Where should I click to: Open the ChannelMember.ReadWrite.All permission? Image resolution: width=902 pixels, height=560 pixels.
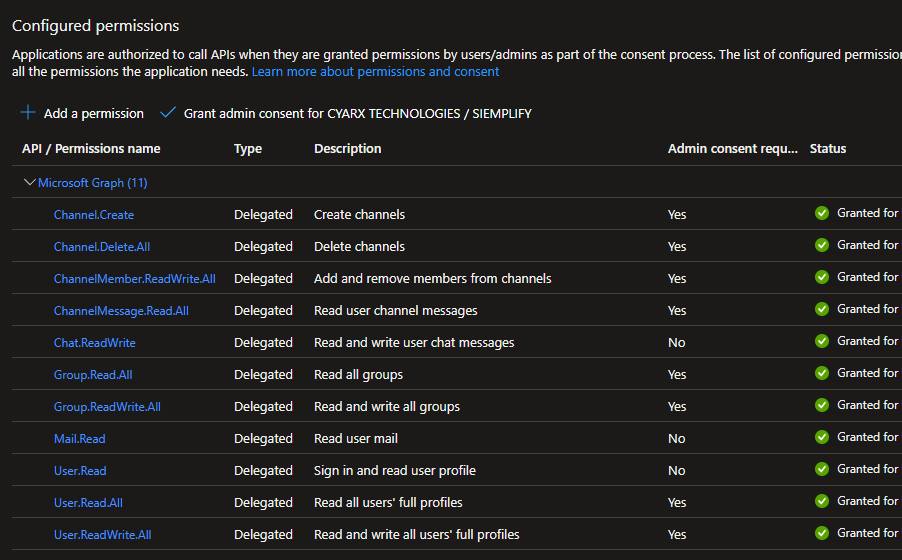coord(134,279)
